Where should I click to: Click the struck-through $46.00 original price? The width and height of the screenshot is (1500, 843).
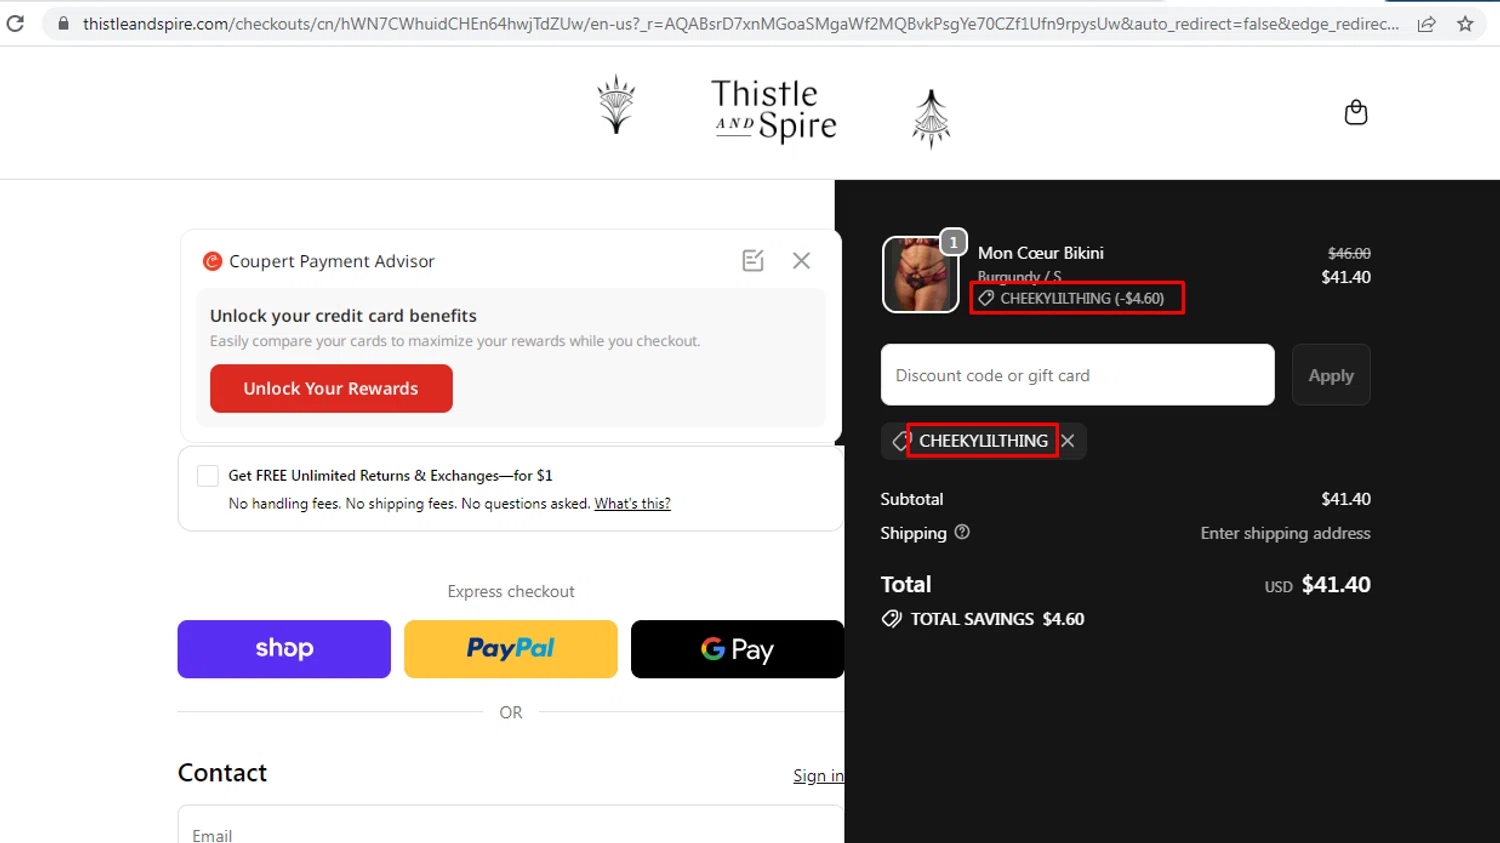[1349, 254]
